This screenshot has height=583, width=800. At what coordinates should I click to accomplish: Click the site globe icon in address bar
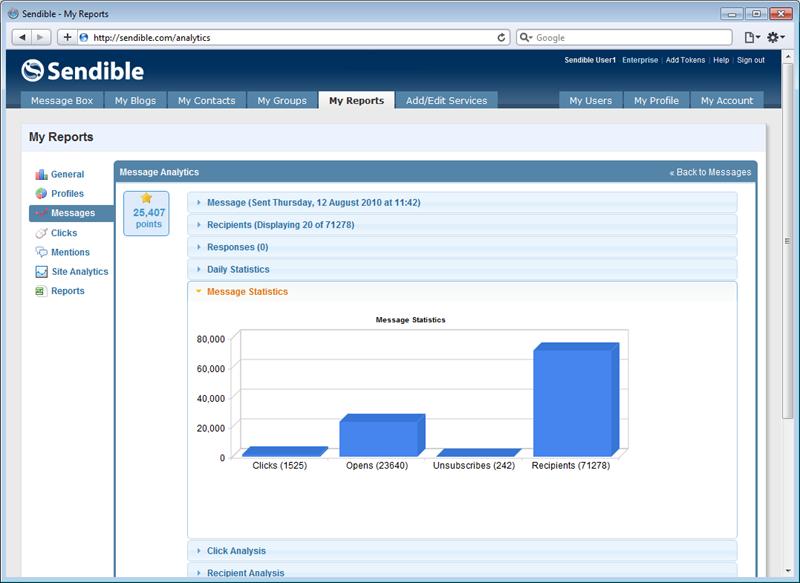click(x=84, y=37)
